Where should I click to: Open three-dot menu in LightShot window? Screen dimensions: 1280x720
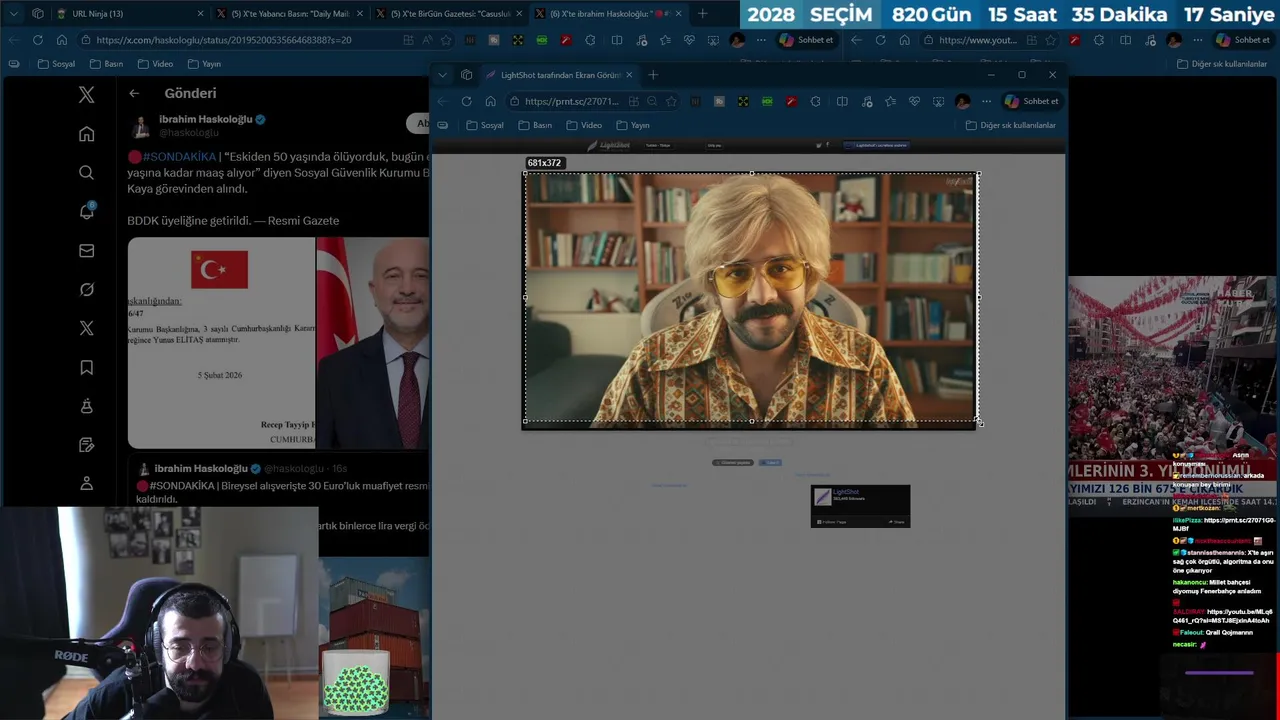point(986,101)
